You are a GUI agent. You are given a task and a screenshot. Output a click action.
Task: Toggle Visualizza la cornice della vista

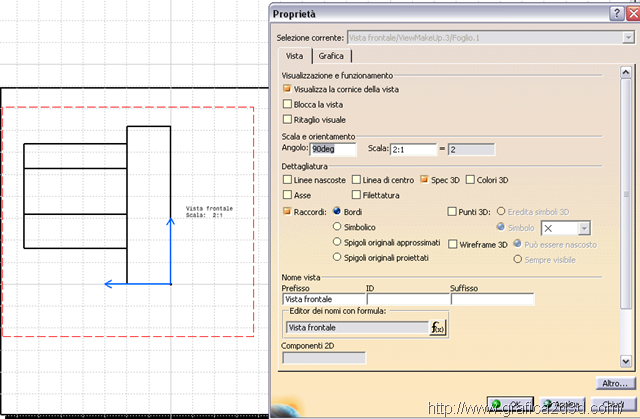[x=288, y=88]
